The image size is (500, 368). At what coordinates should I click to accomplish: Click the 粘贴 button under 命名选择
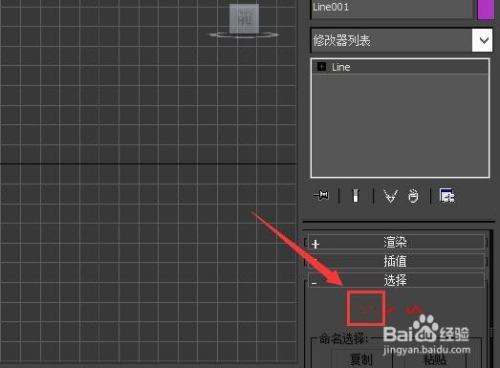pos(434,359)
